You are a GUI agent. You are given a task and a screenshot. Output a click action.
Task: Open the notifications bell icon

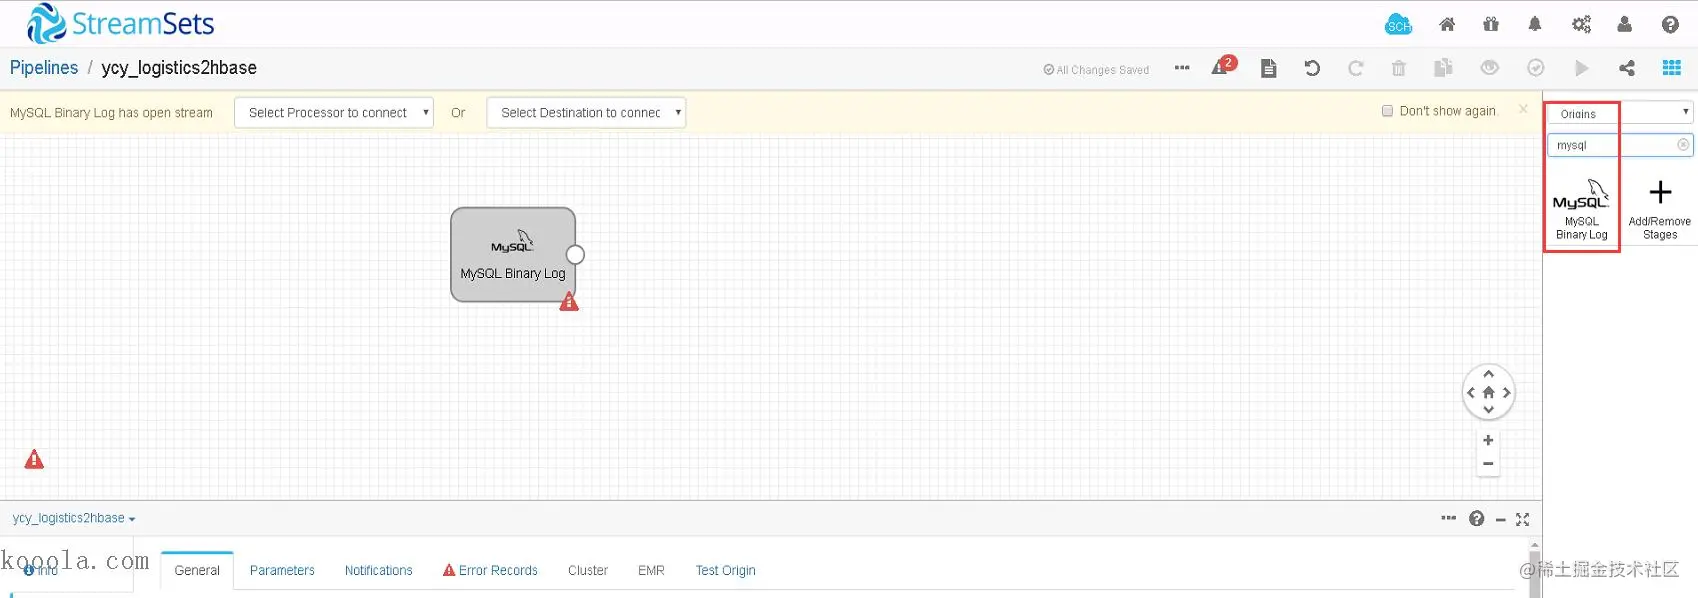click(x=1535, y=25)
